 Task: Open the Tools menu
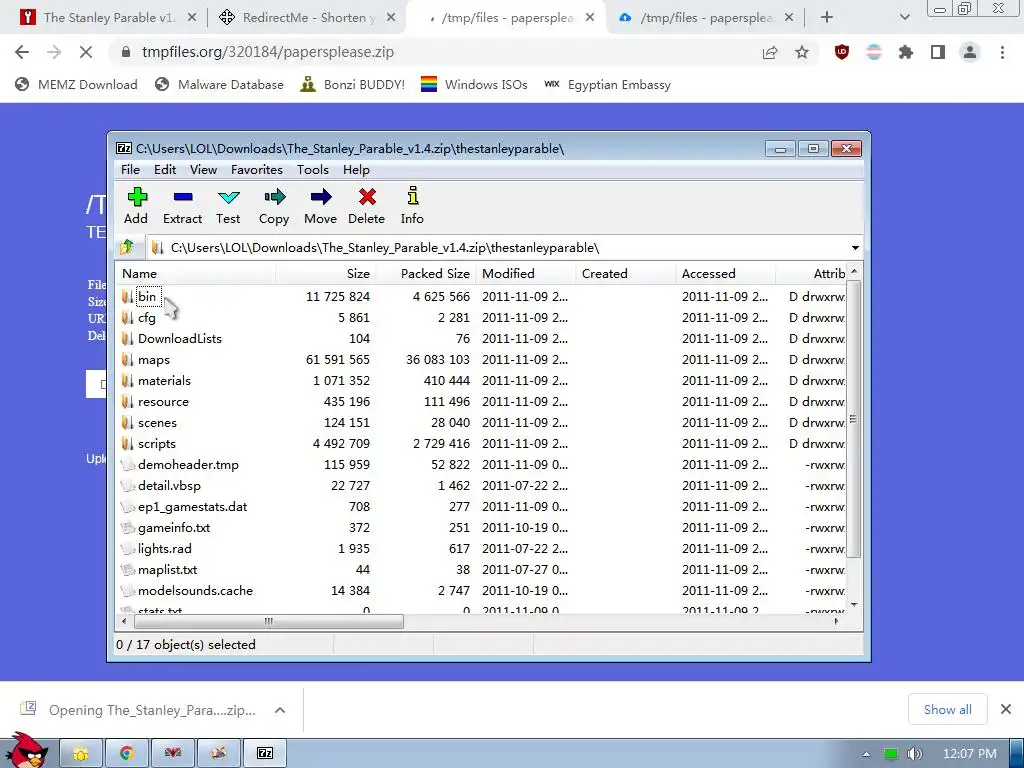313,170
